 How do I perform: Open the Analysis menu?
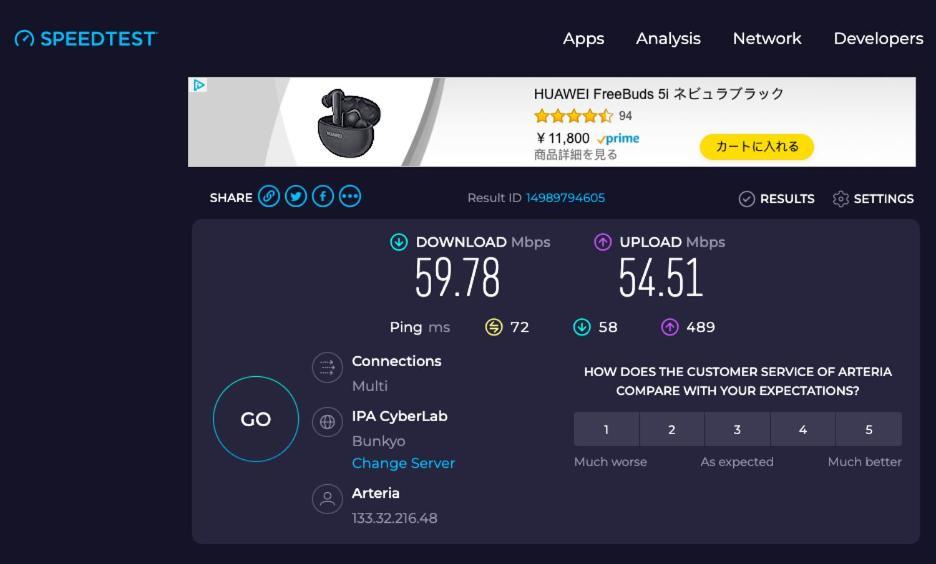click(x=668, y=39)
